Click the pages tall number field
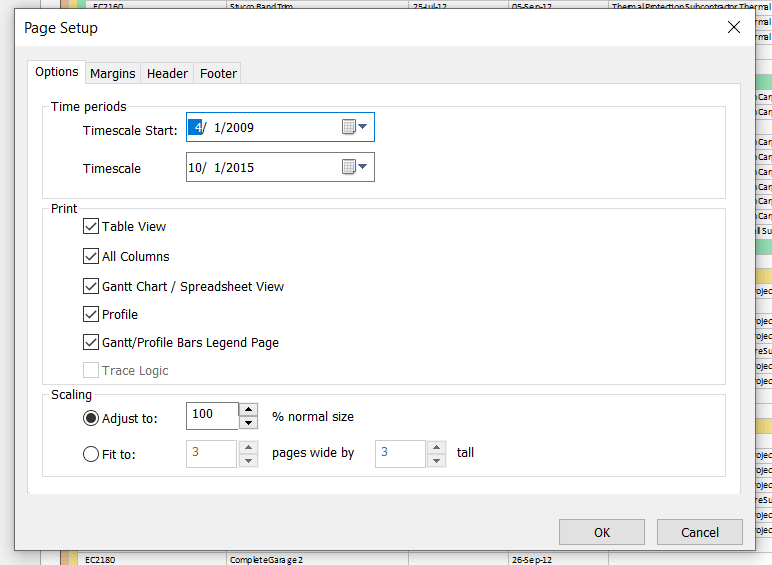Viewport: 772px width, 565px height. pos(400,454)
